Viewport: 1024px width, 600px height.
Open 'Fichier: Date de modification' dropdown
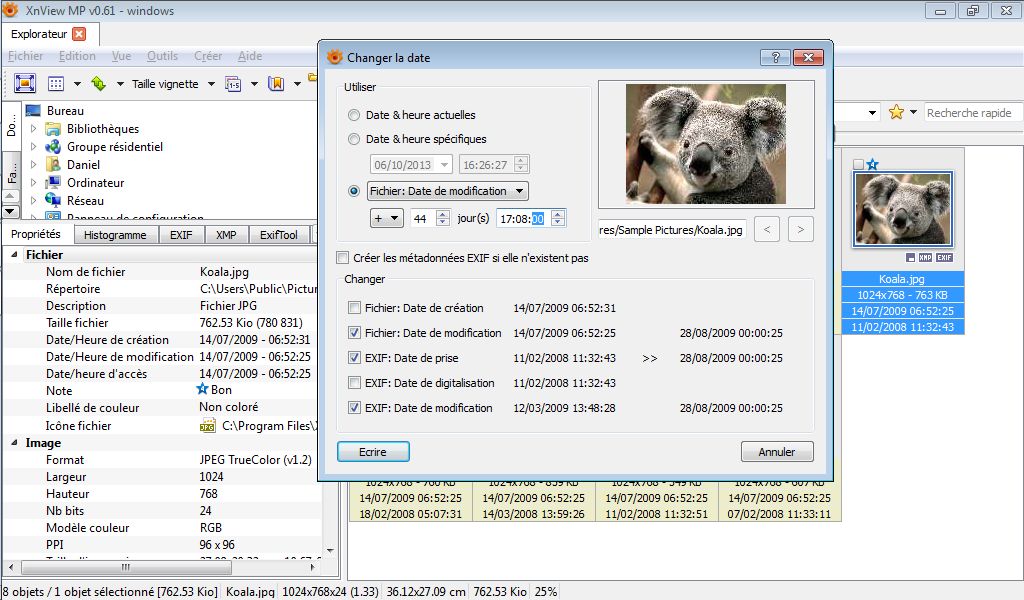click(447, 191)
